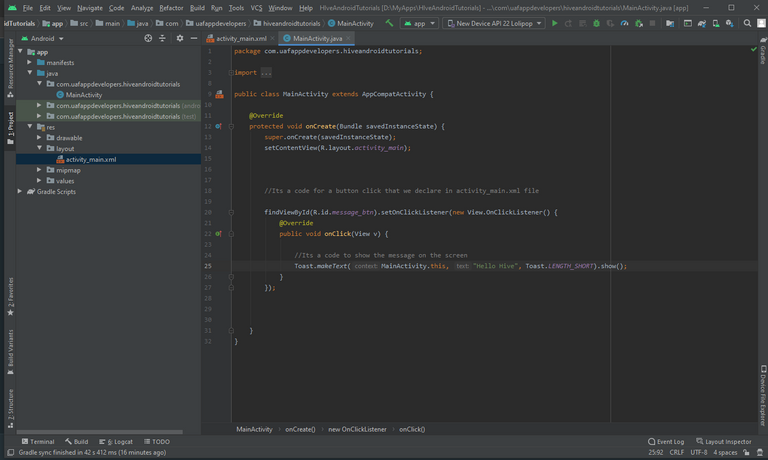
Task: Open the Event Log button
Action: 665,441
